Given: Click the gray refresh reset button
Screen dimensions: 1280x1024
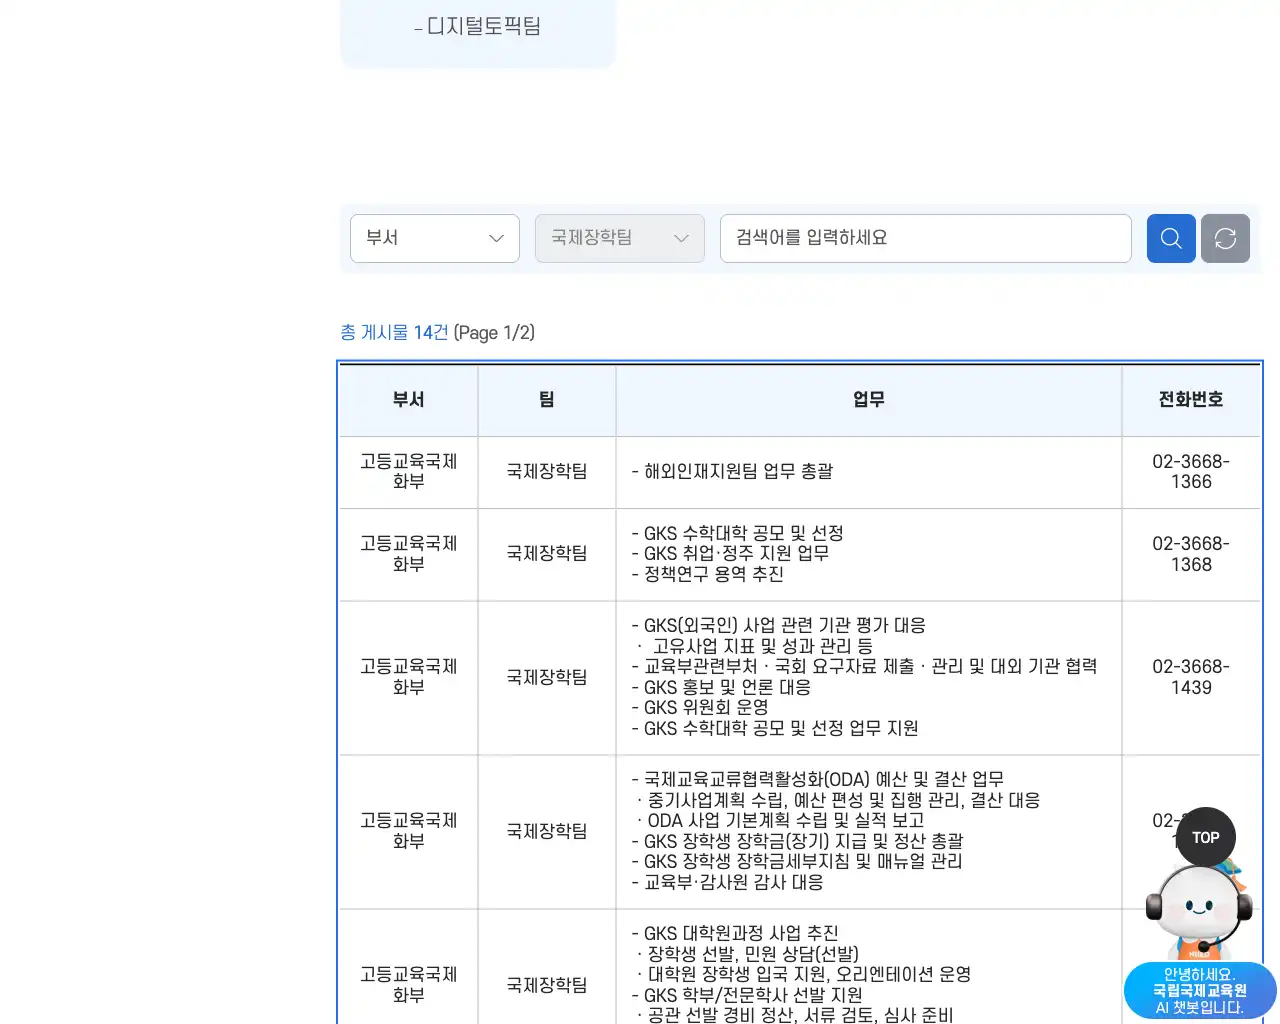Looking at the screenshot, I should (1225, 238).
